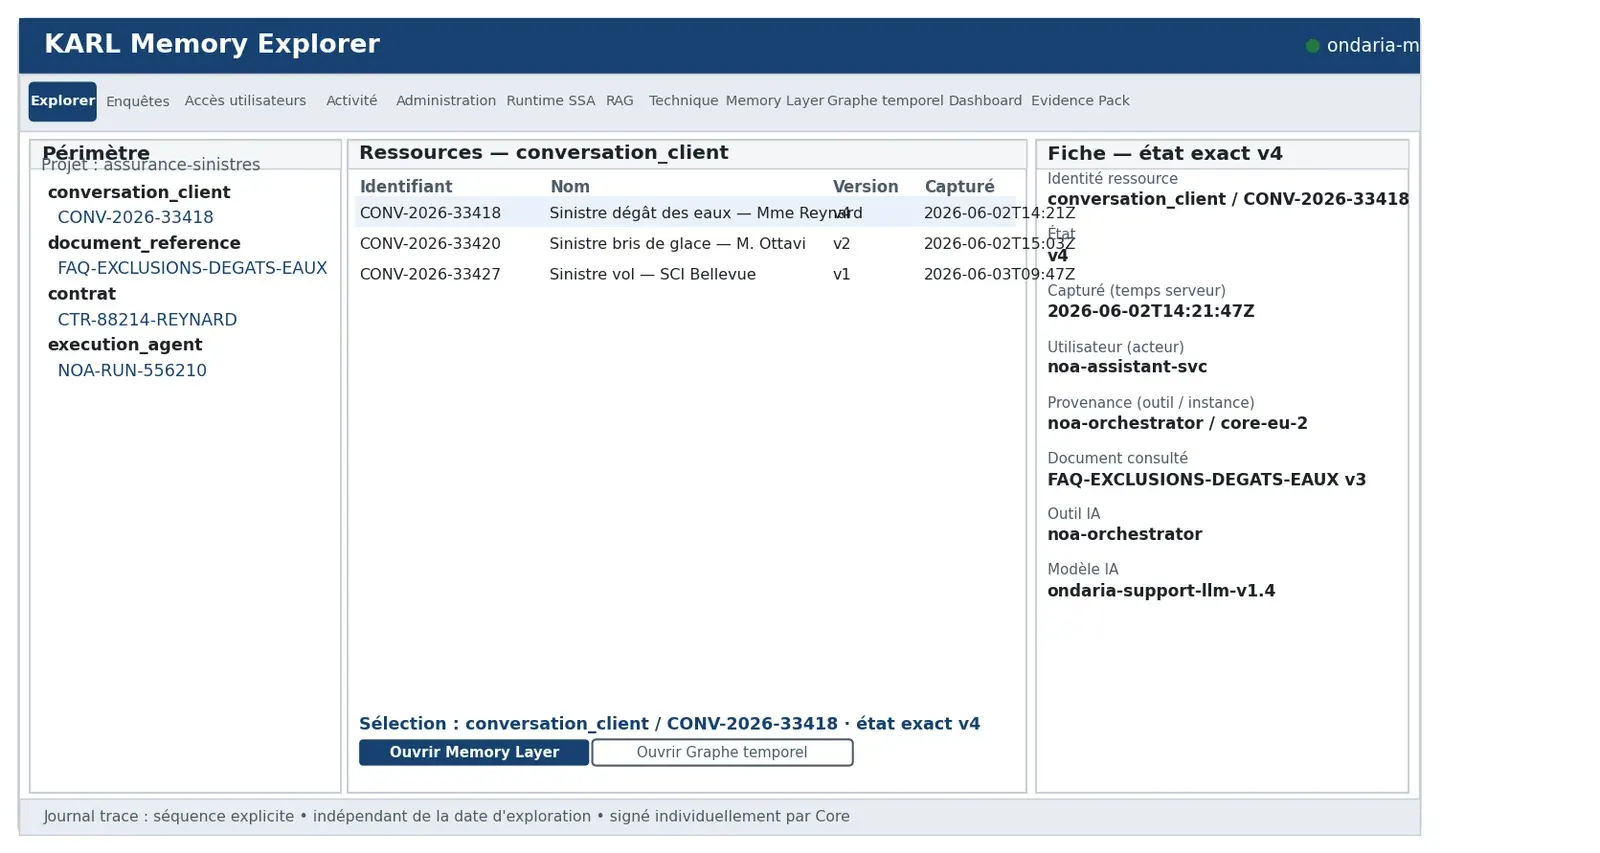This screenshot has height=853, width=1600.
Task: Go to the Dashboard tab
Action: tap(985, 101)
